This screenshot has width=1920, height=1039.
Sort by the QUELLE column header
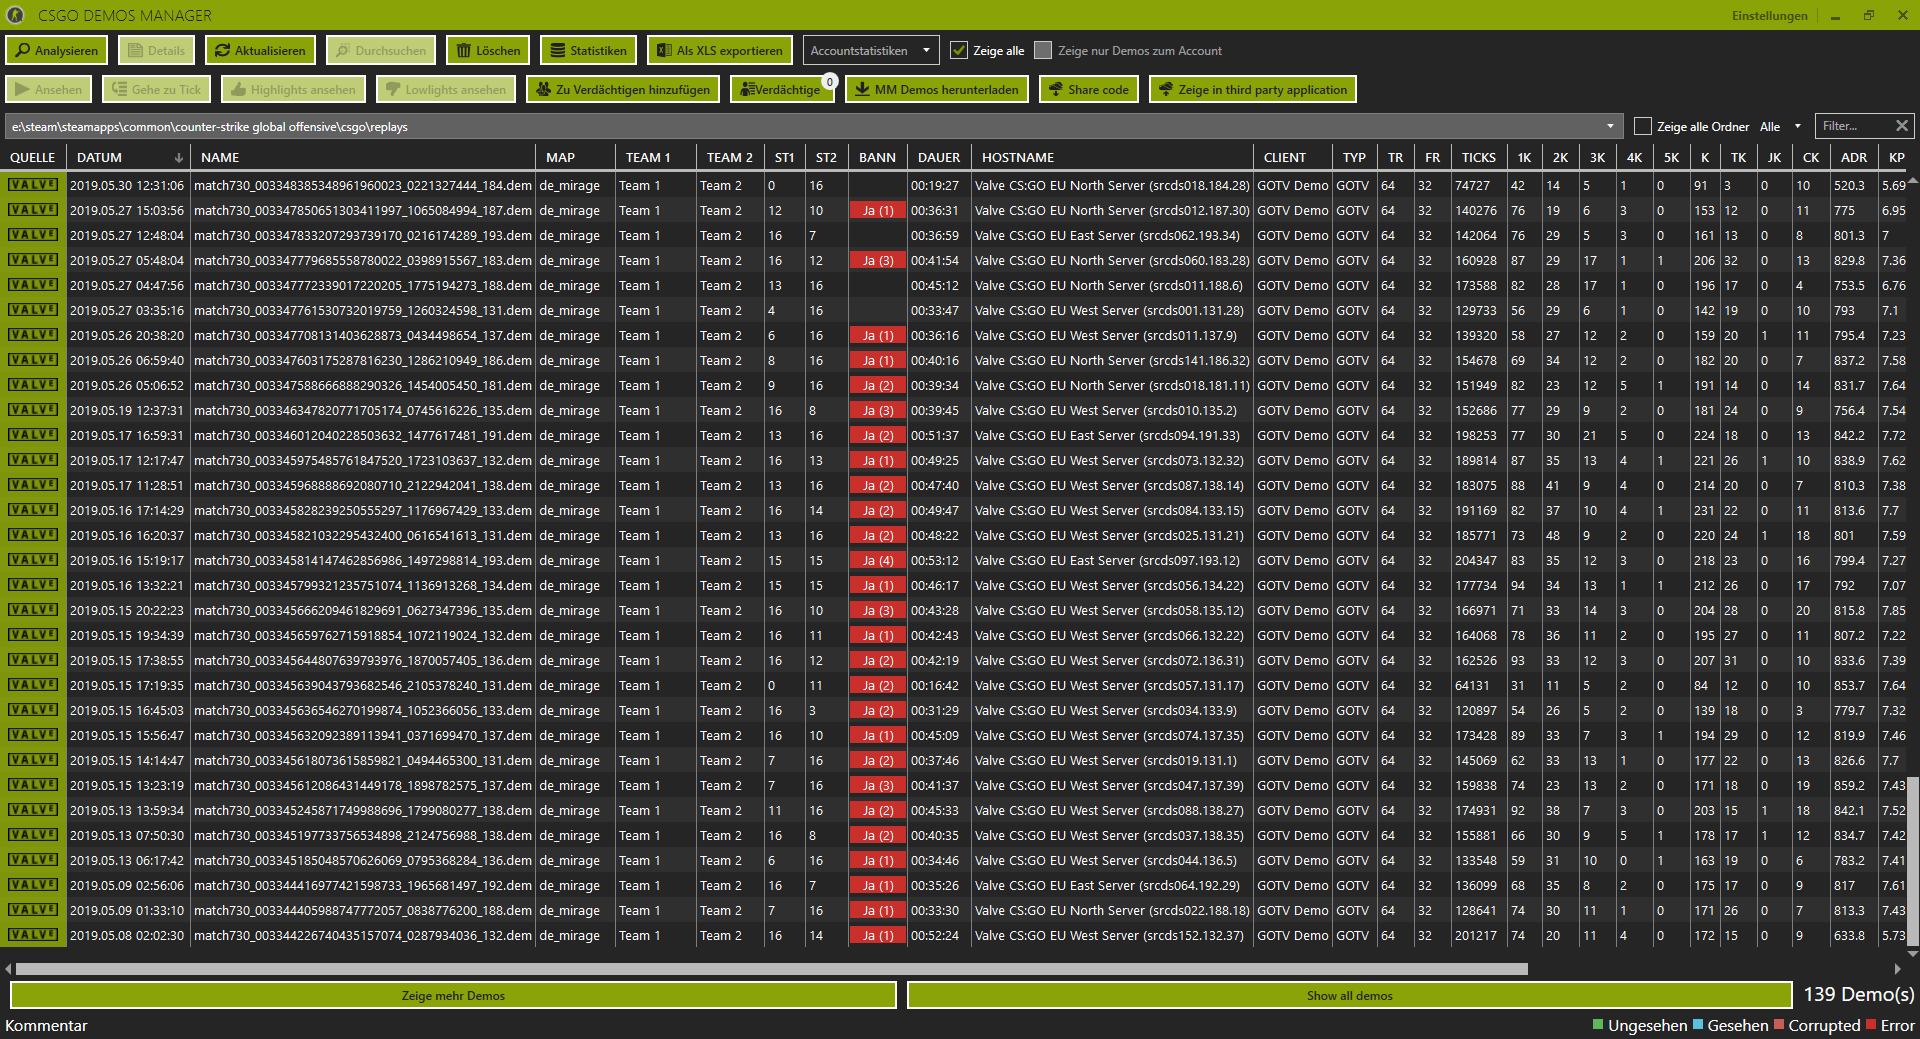[33, 158]
